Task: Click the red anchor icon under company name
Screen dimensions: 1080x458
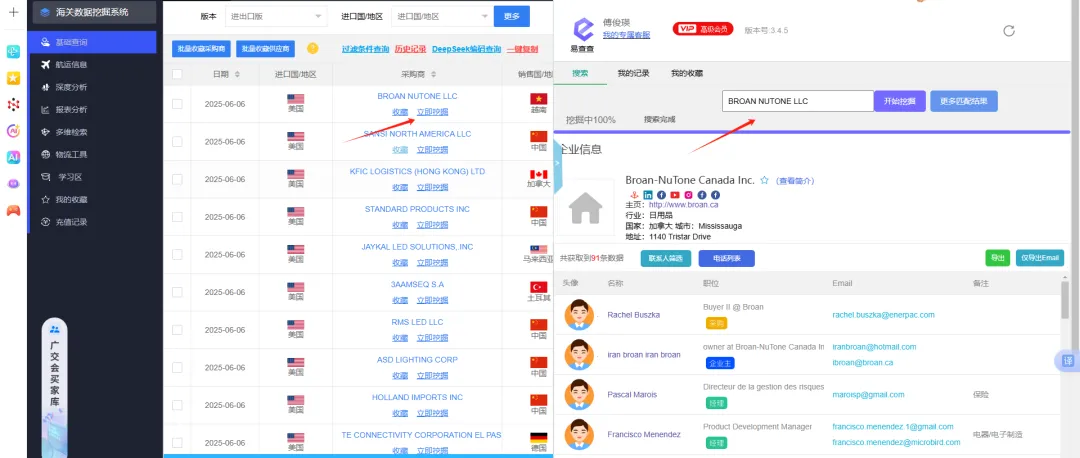Action: 636,195
